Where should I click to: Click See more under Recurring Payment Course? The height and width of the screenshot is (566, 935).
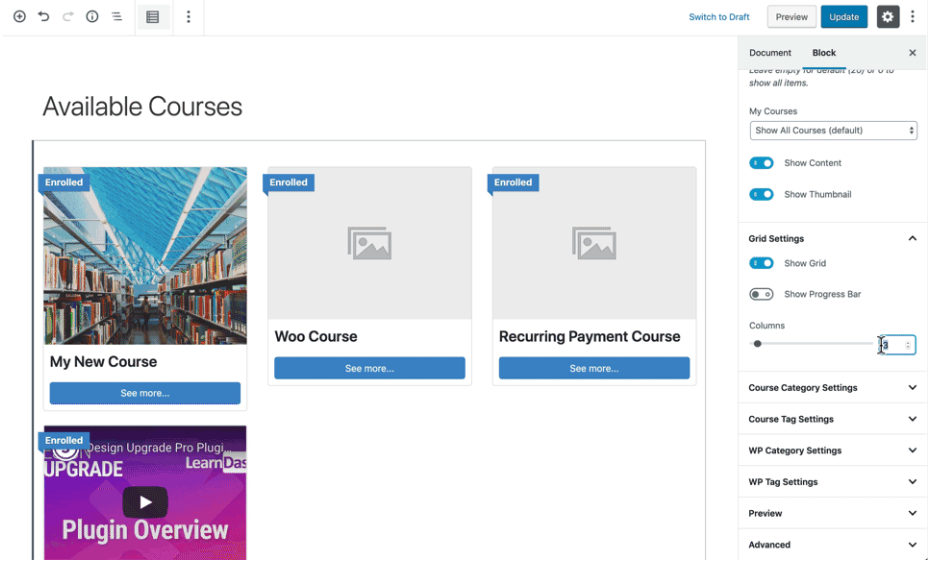[x=594, y=369]
